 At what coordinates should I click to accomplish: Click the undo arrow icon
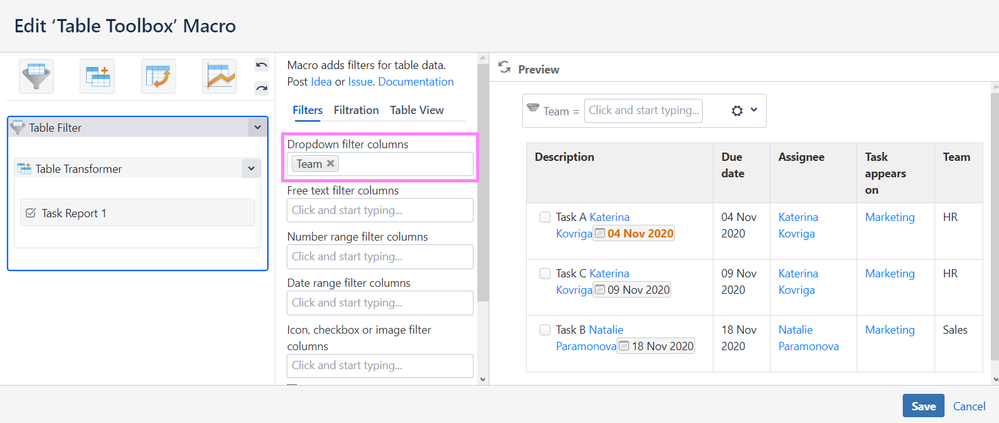262,66
